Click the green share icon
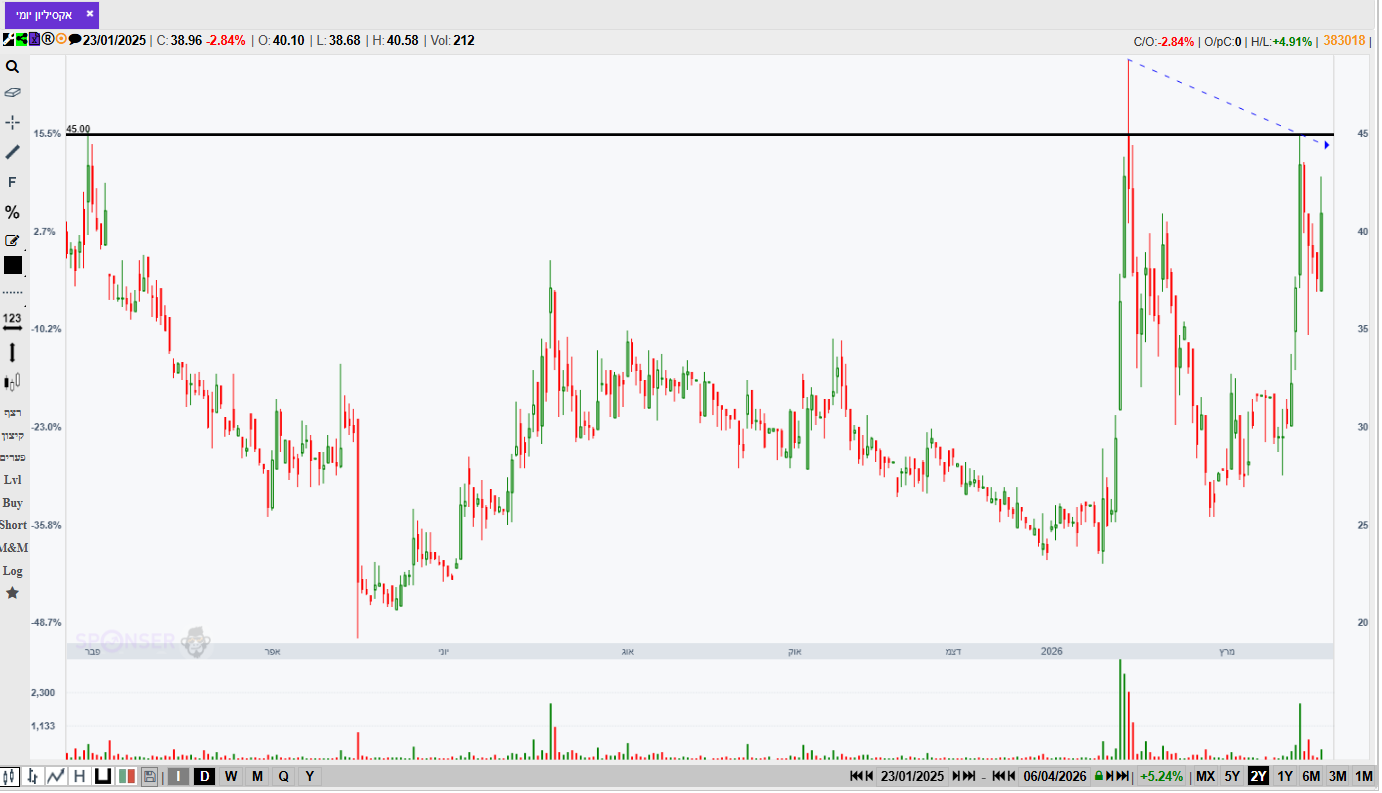Image resolution: width=1382 pixels, height=793 pixels. [21, 40]
